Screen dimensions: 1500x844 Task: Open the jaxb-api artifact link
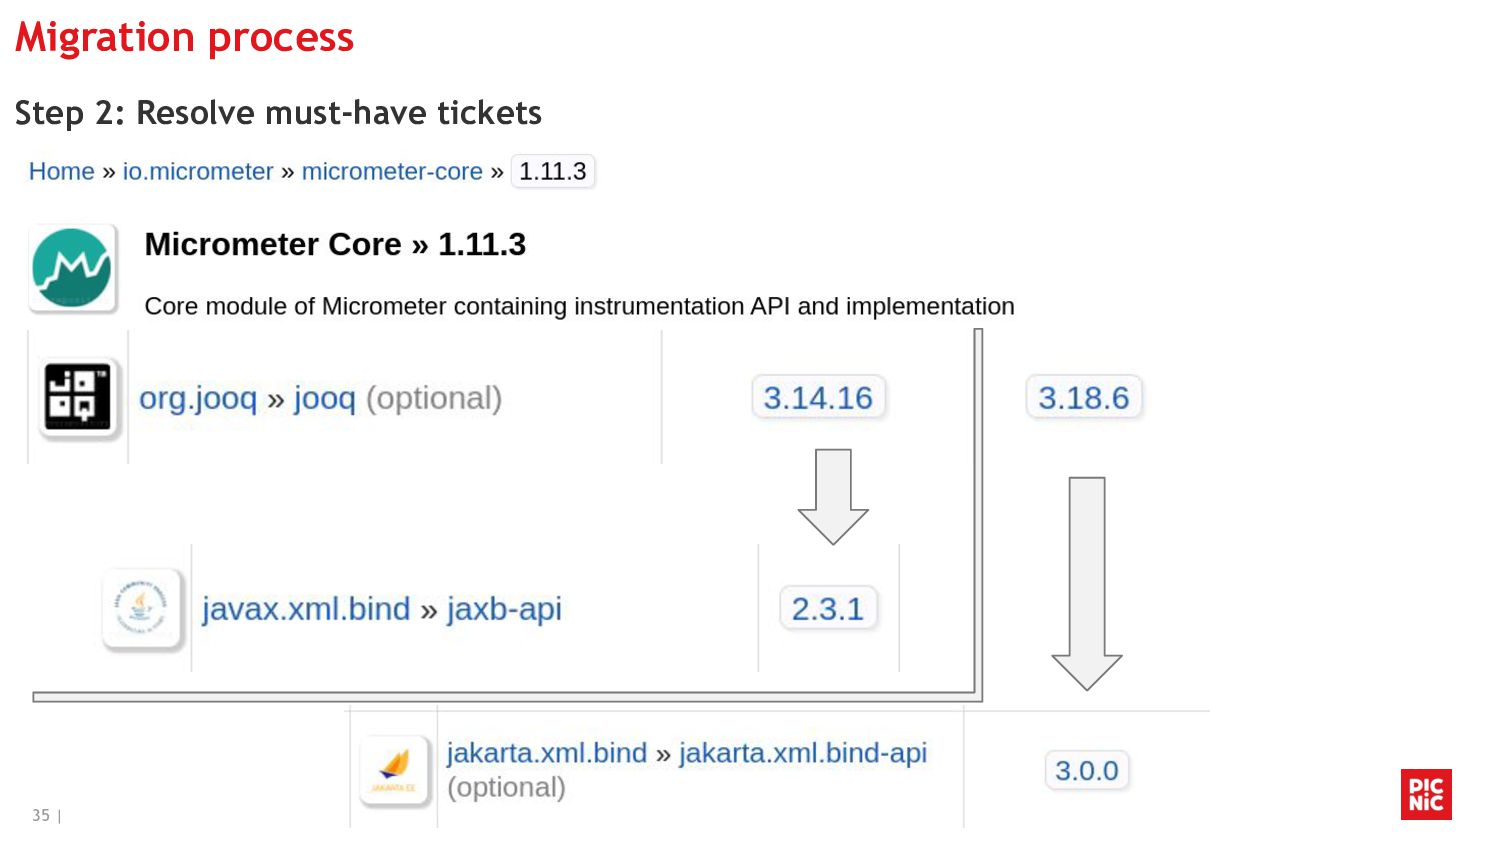tap(504, 608)
